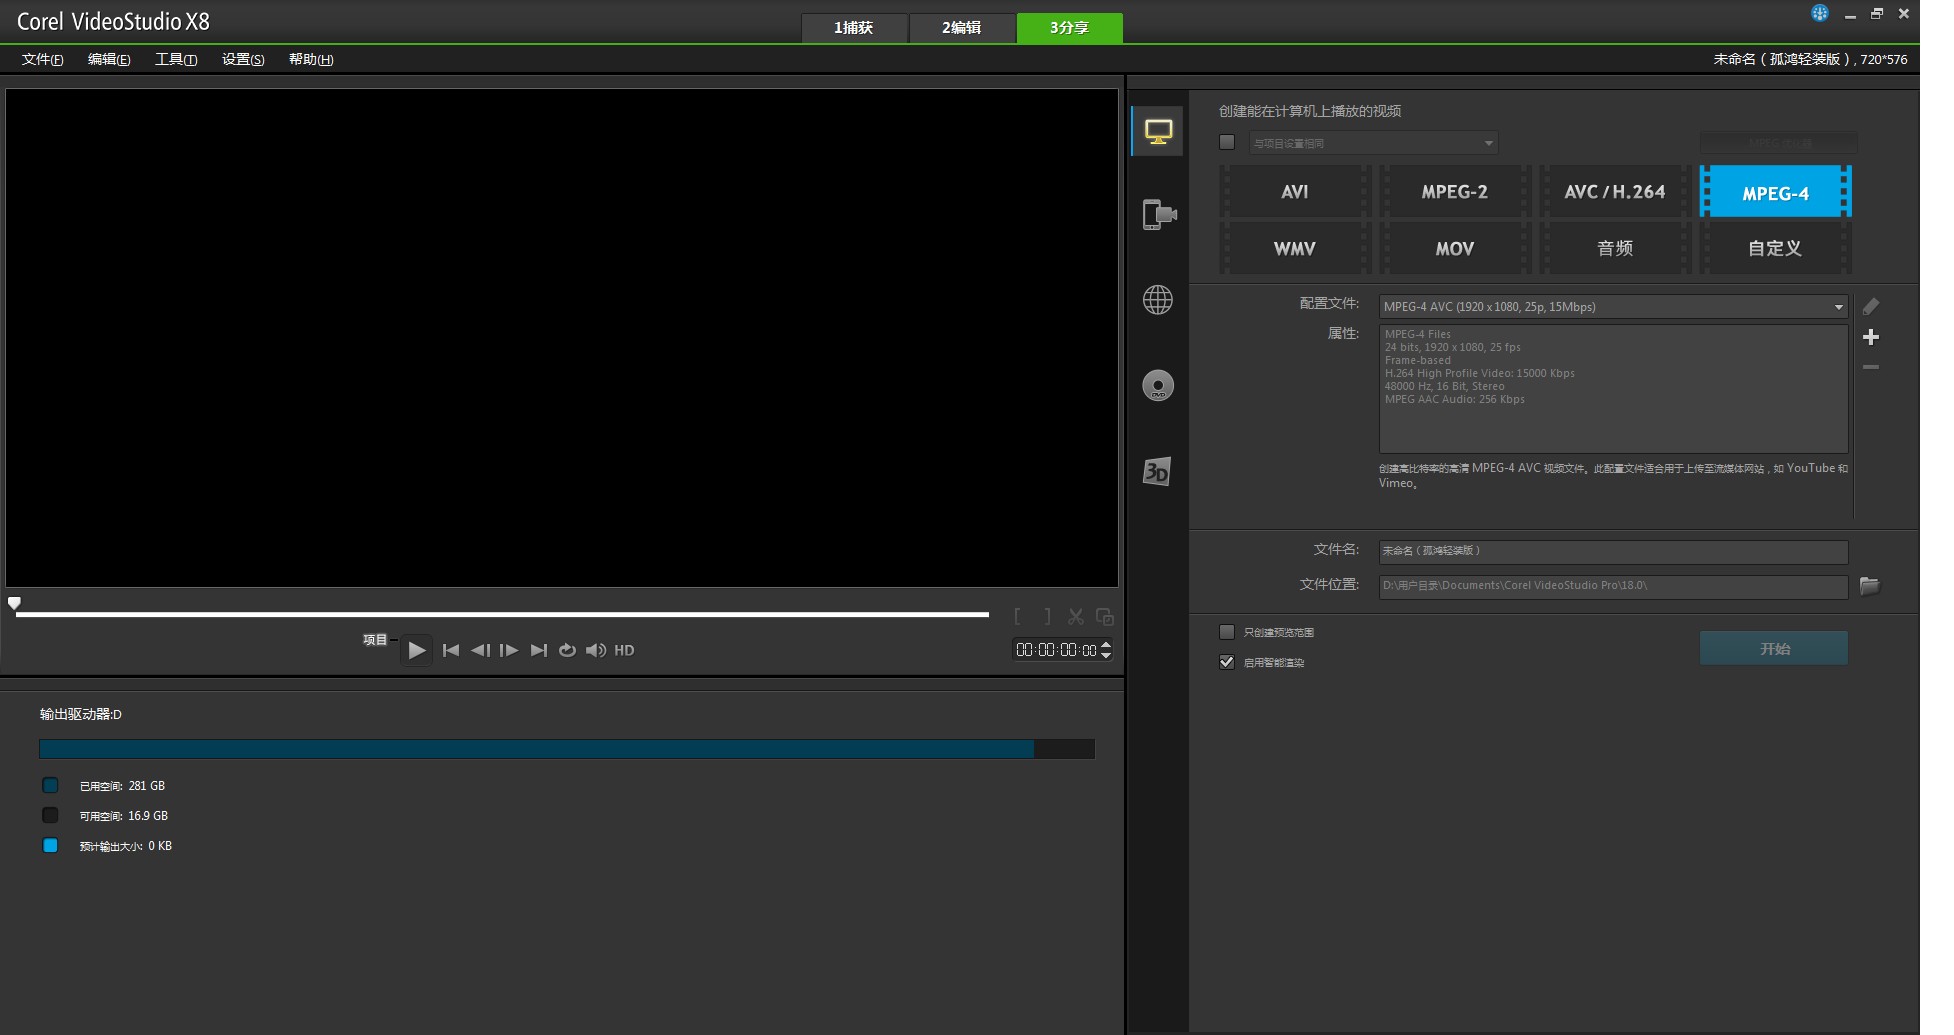Click the blue globe icon in title bar
This screenshot has width=1954, height=1035.
(1820, 13)
